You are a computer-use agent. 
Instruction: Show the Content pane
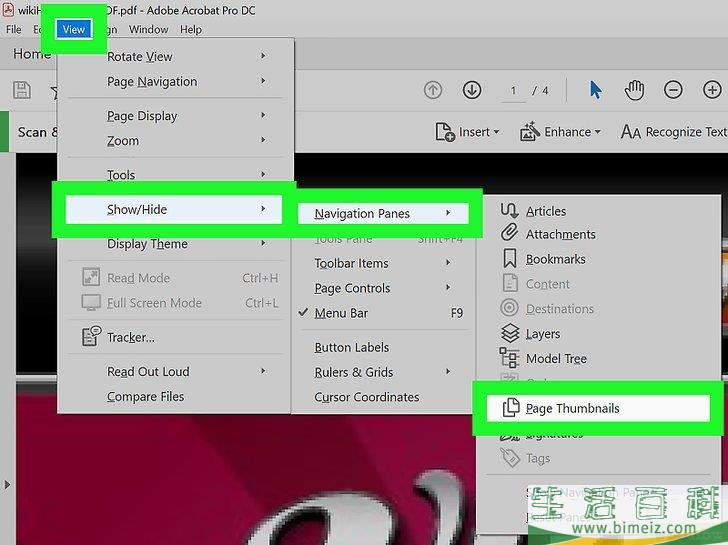(x=599, y=284)
